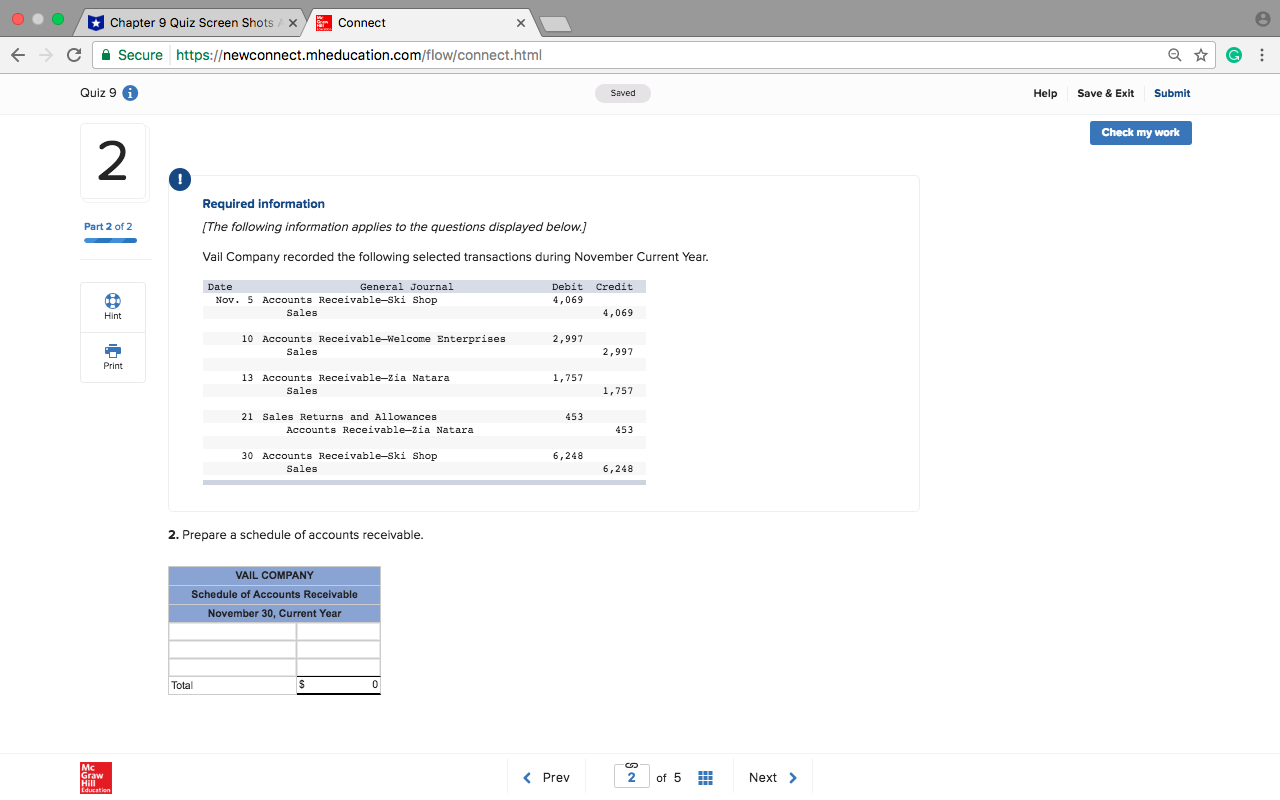Screen dimensions: 1280x800
Task: Open Chrome three-dot menu
Action: pos(1262,55)
